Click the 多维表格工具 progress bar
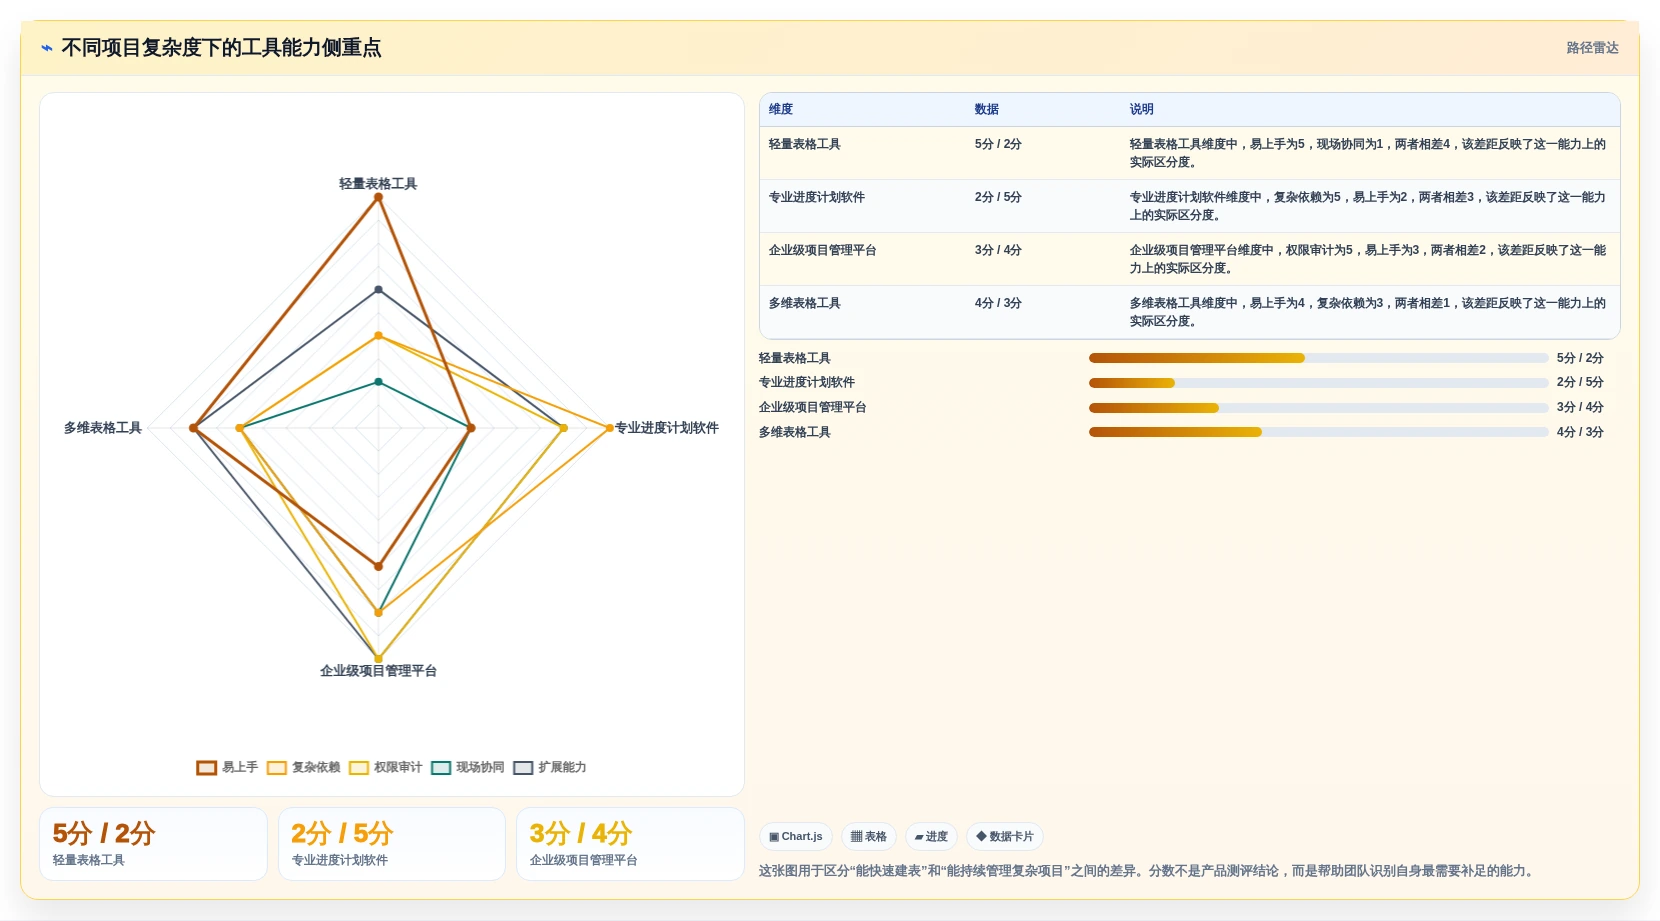 click(1318, 432)
